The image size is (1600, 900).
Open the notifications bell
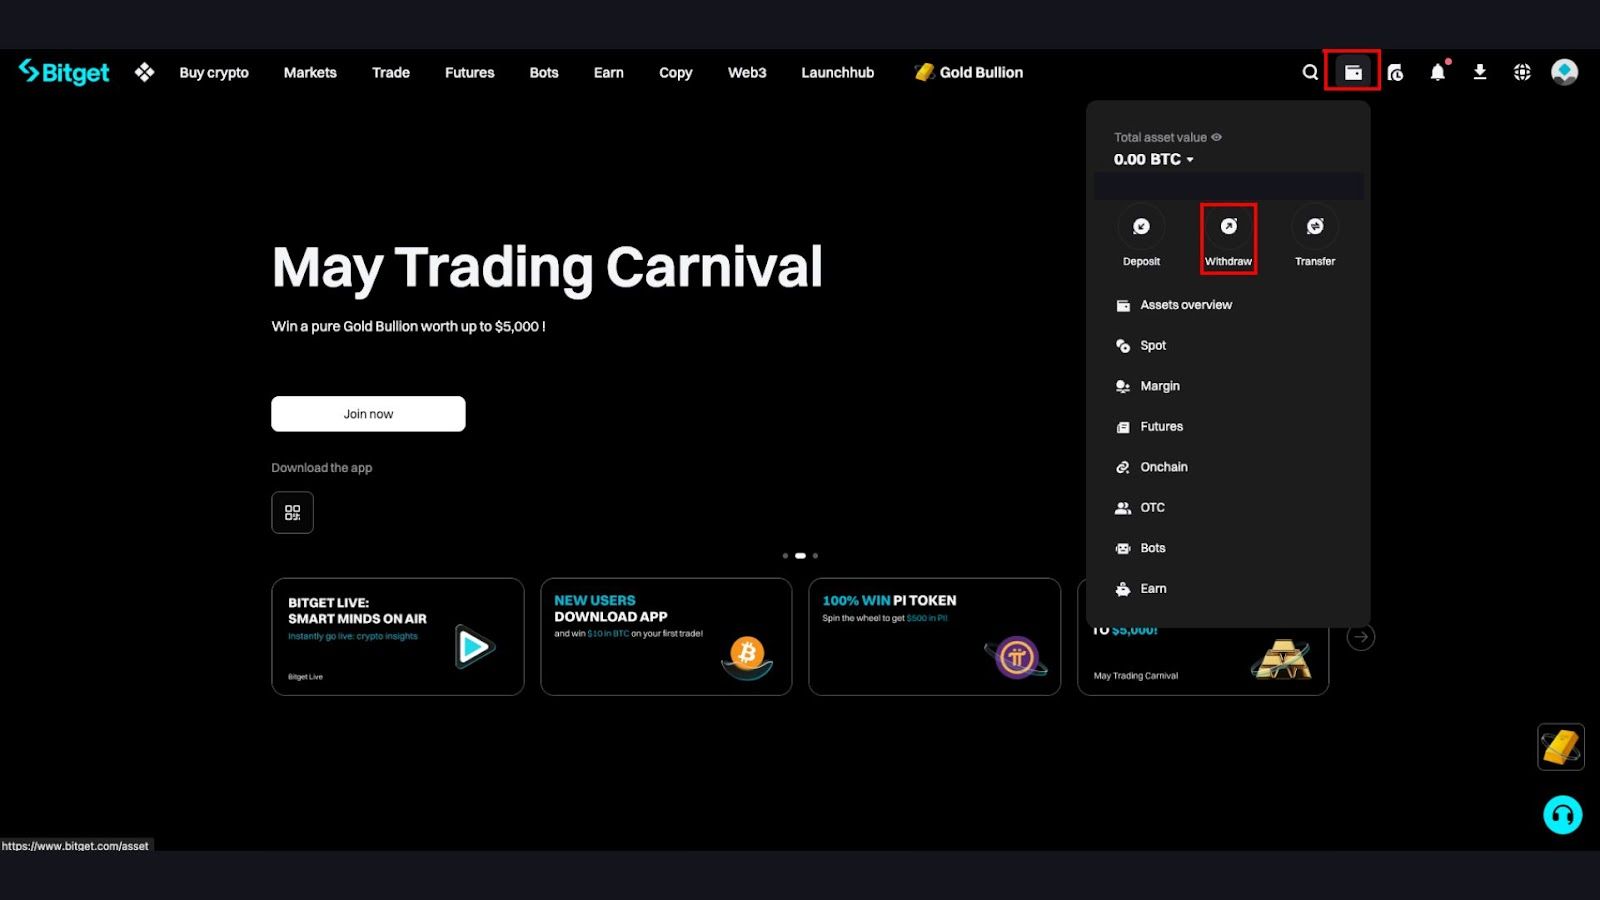(1438, 72)
